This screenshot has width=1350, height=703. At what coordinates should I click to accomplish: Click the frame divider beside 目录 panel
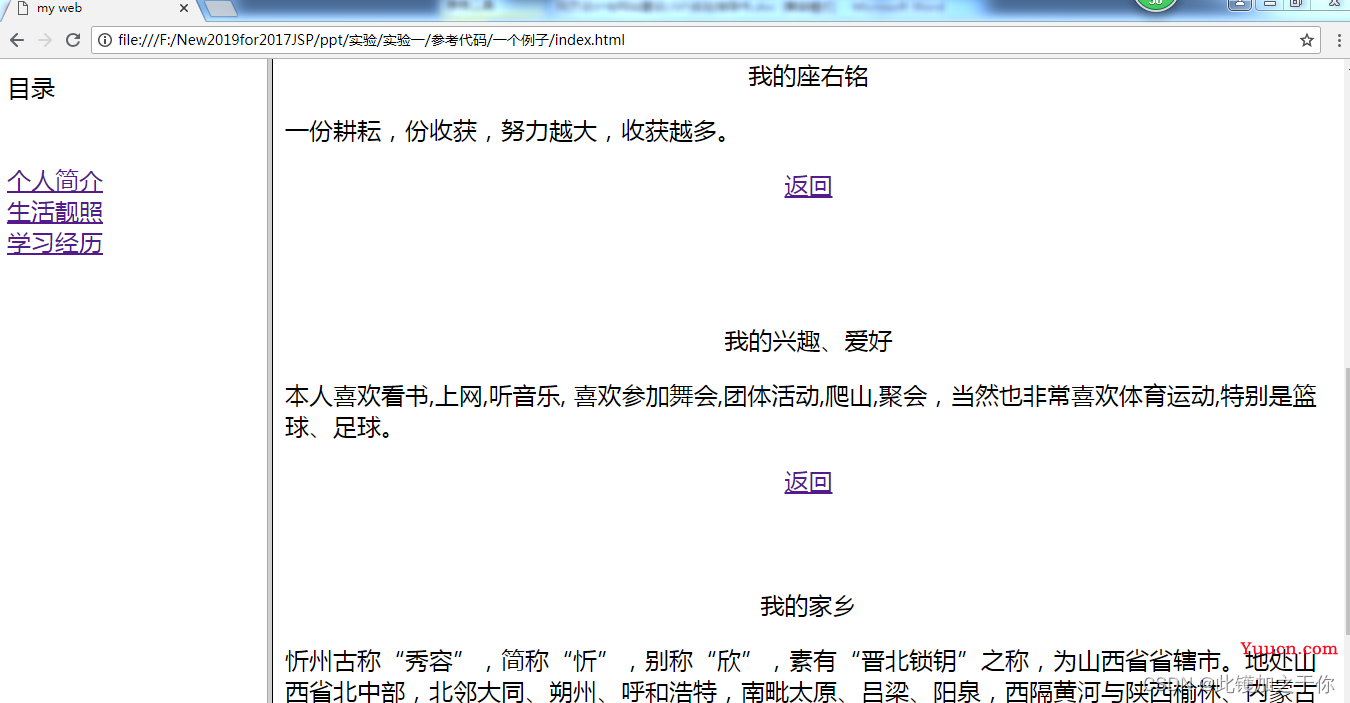(269, 380)
